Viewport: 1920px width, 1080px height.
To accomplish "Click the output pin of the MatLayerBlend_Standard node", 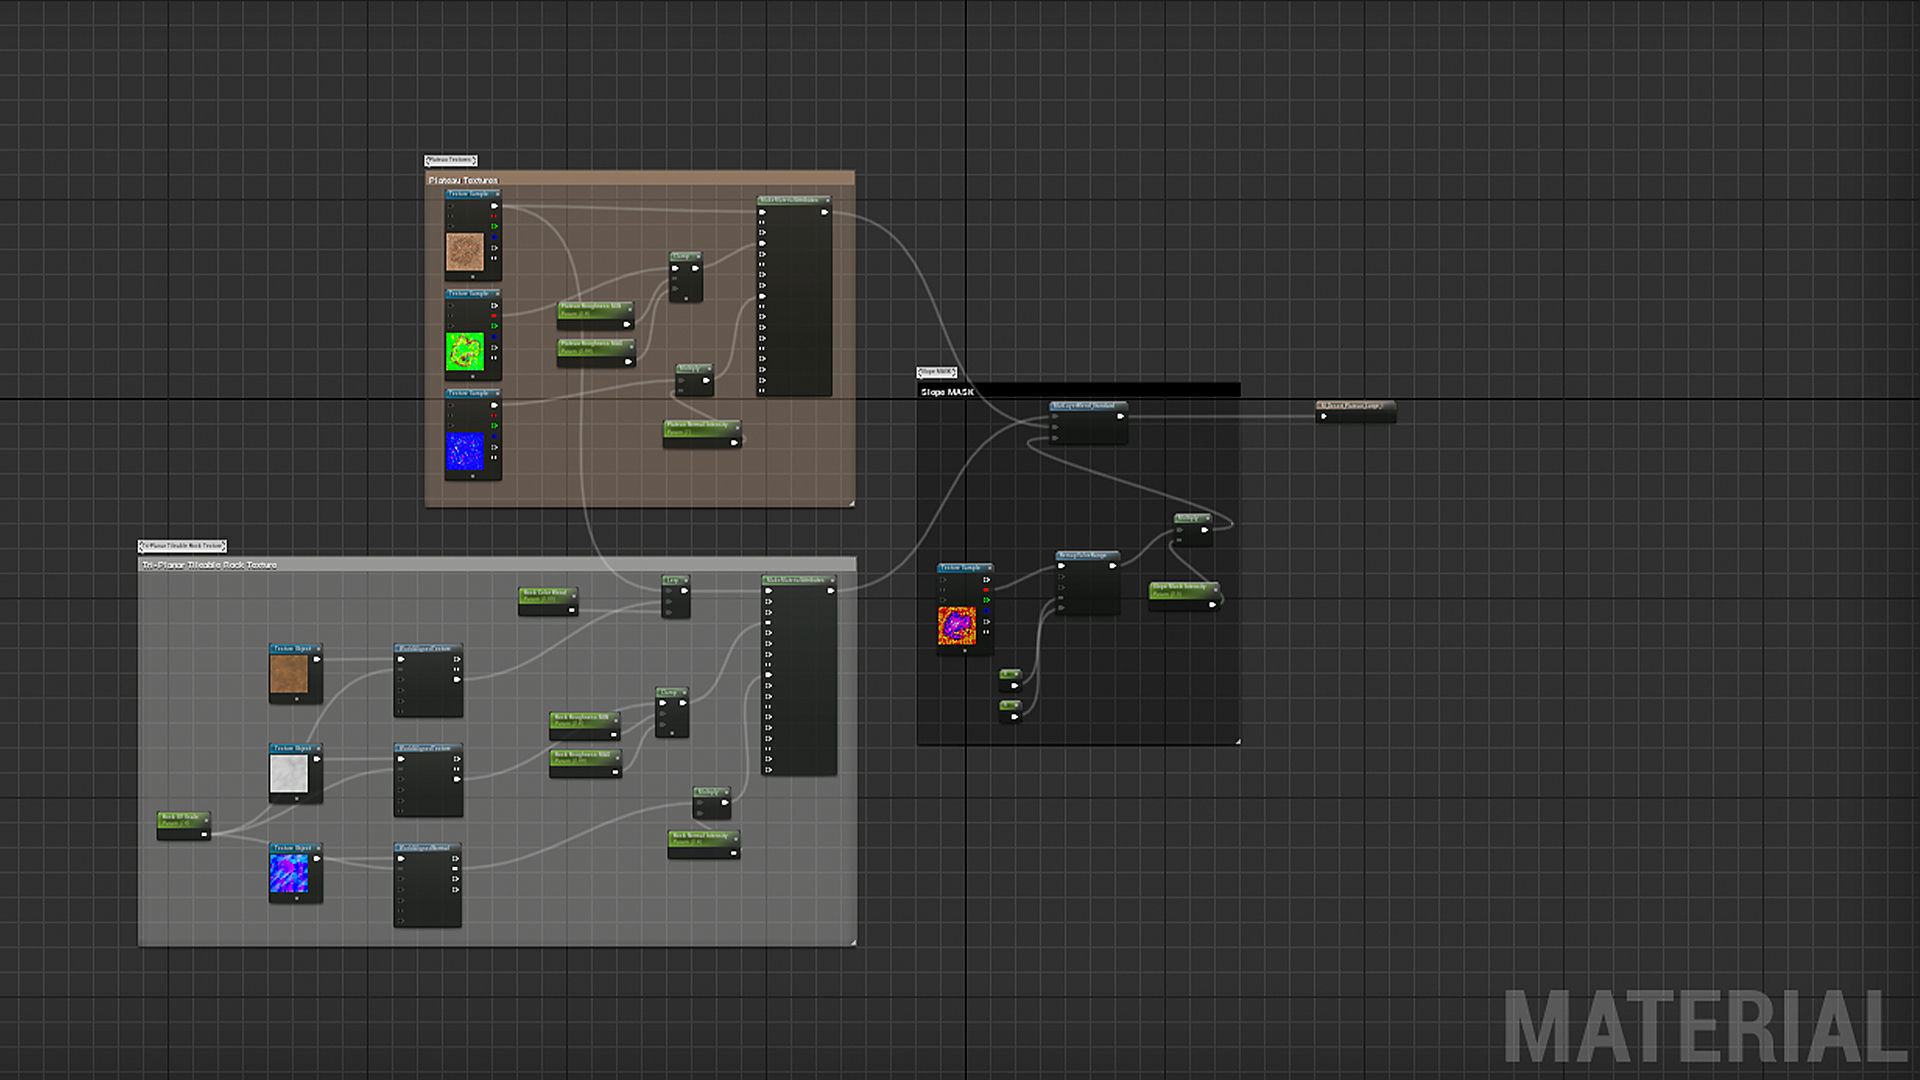I will pos(1120,416).
